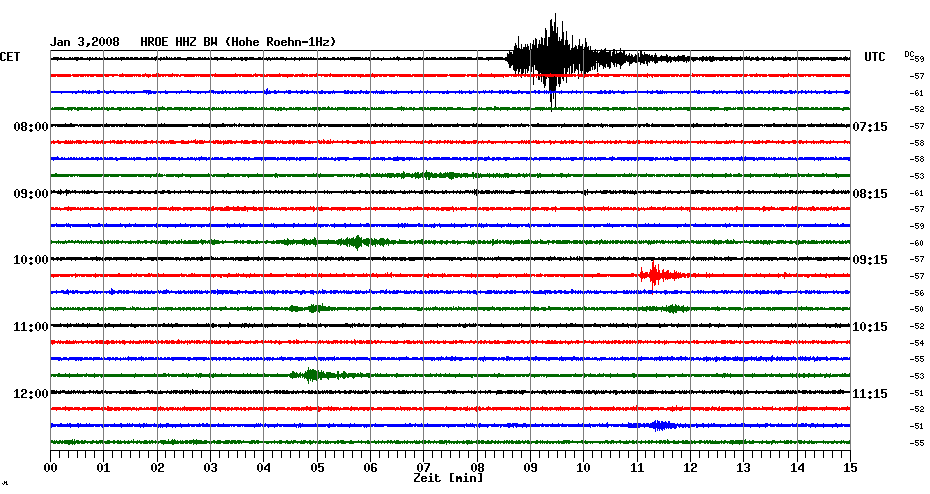
Task: Click the station title "HROE HHZ BW (Hohe Roehn-1Hz)"
Action: click(x=238, y=42)
